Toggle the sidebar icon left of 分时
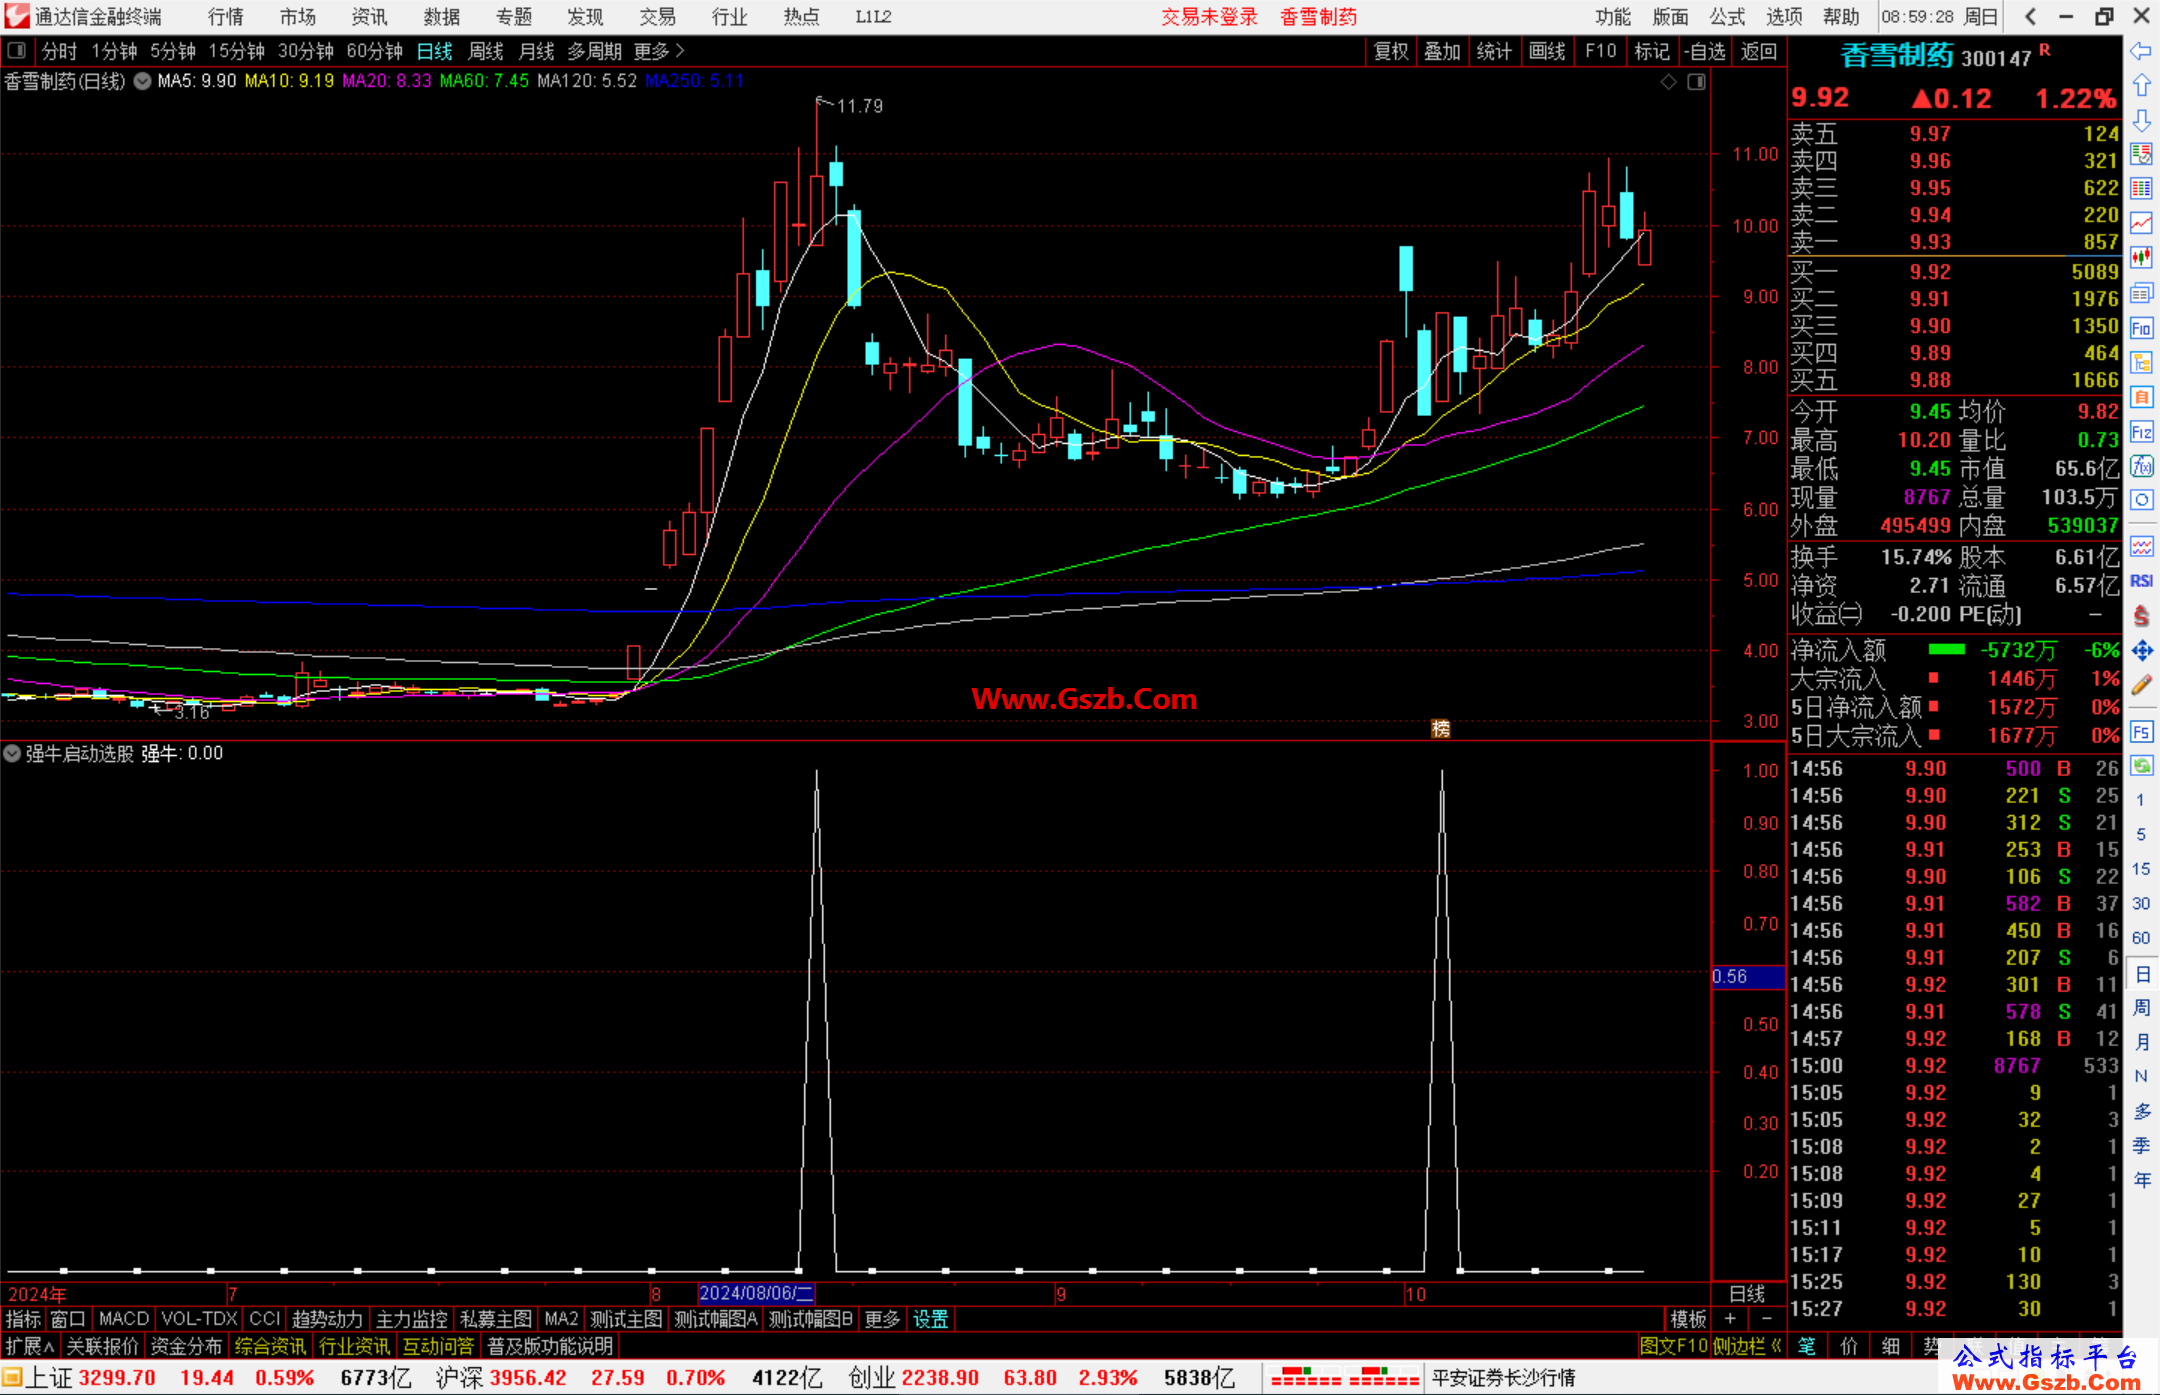This screenshot has width=2160, height=1395. click(16, 50)
